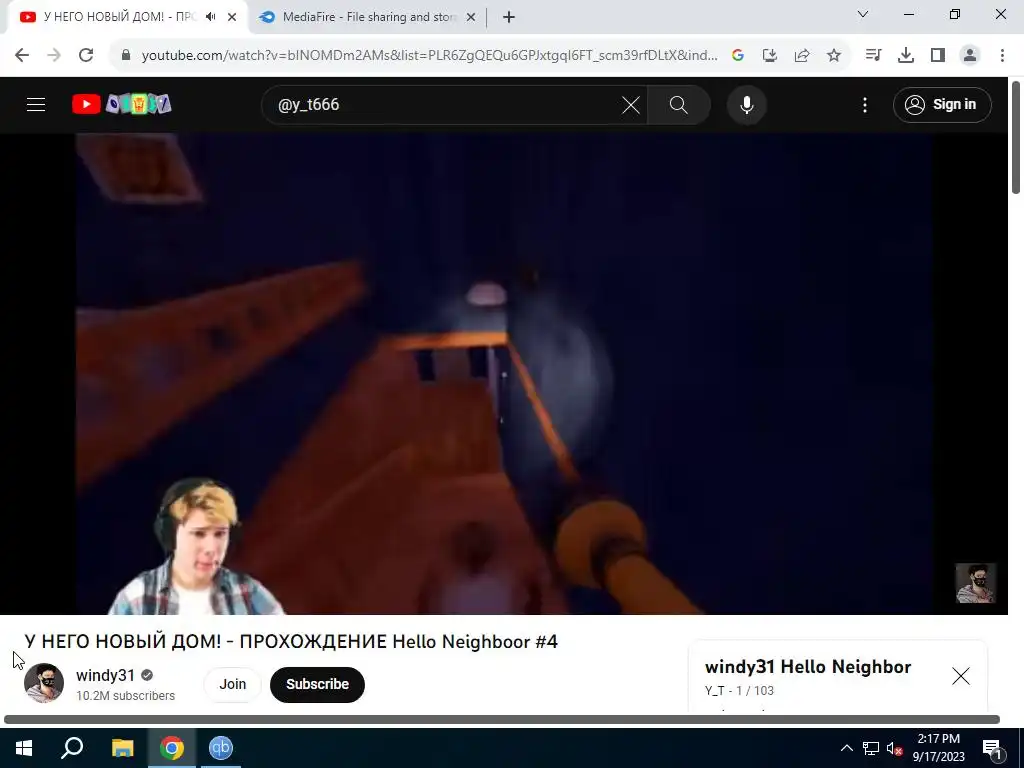Join the windy31 channel membership
1024x768 pixels.
[232, 684]
